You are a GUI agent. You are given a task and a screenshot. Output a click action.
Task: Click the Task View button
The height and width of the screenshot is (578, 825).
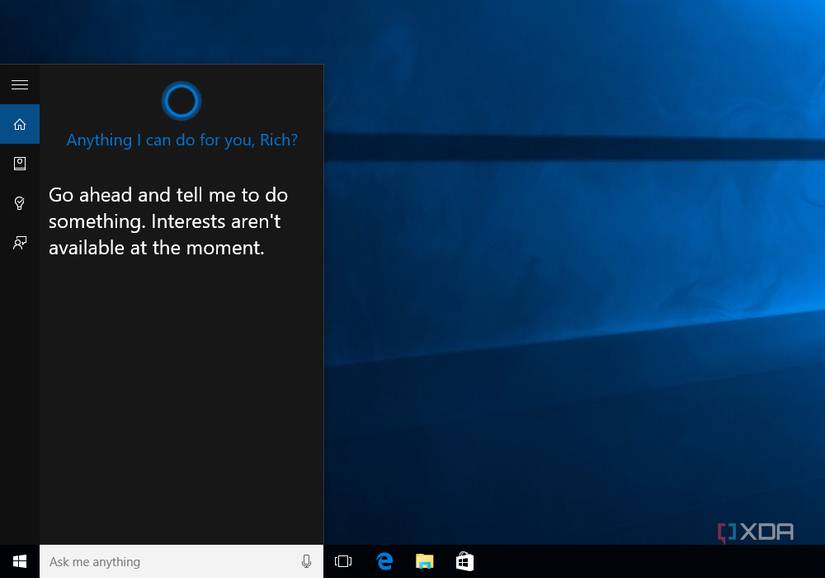[x=341, y=561]
